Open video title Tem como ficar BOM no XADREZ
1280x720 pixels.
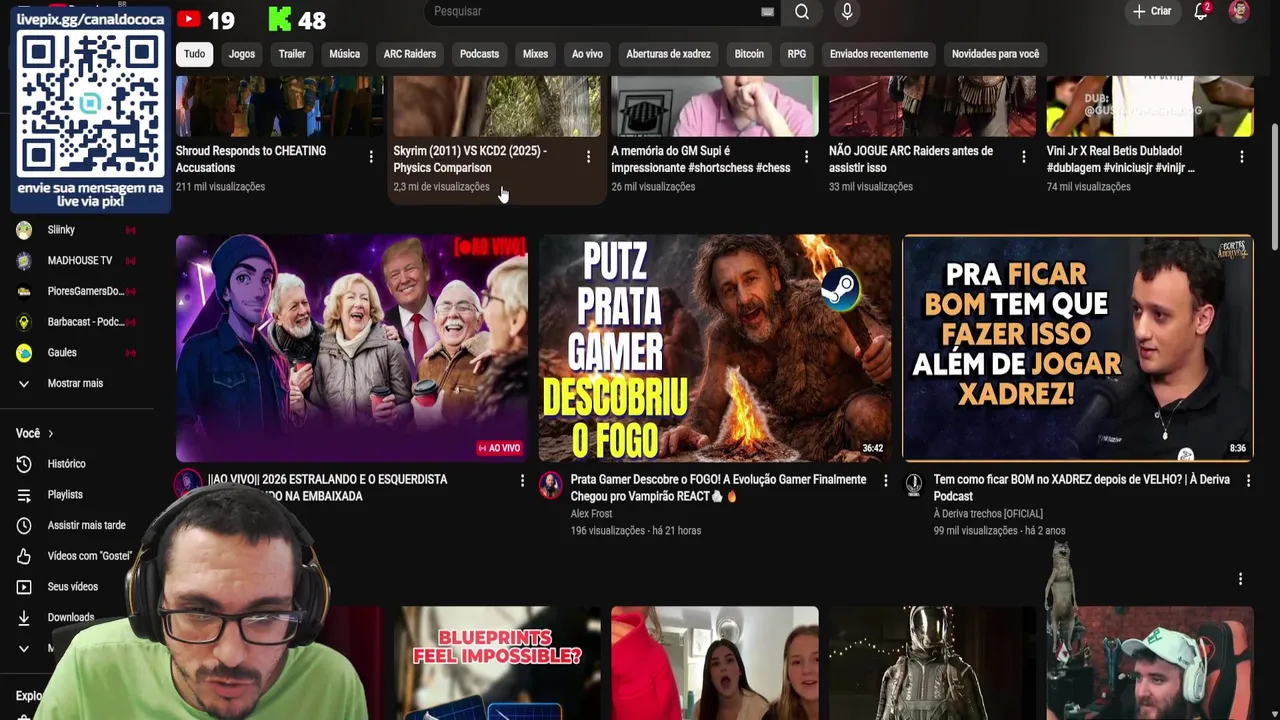click(x=1081, y=488)
